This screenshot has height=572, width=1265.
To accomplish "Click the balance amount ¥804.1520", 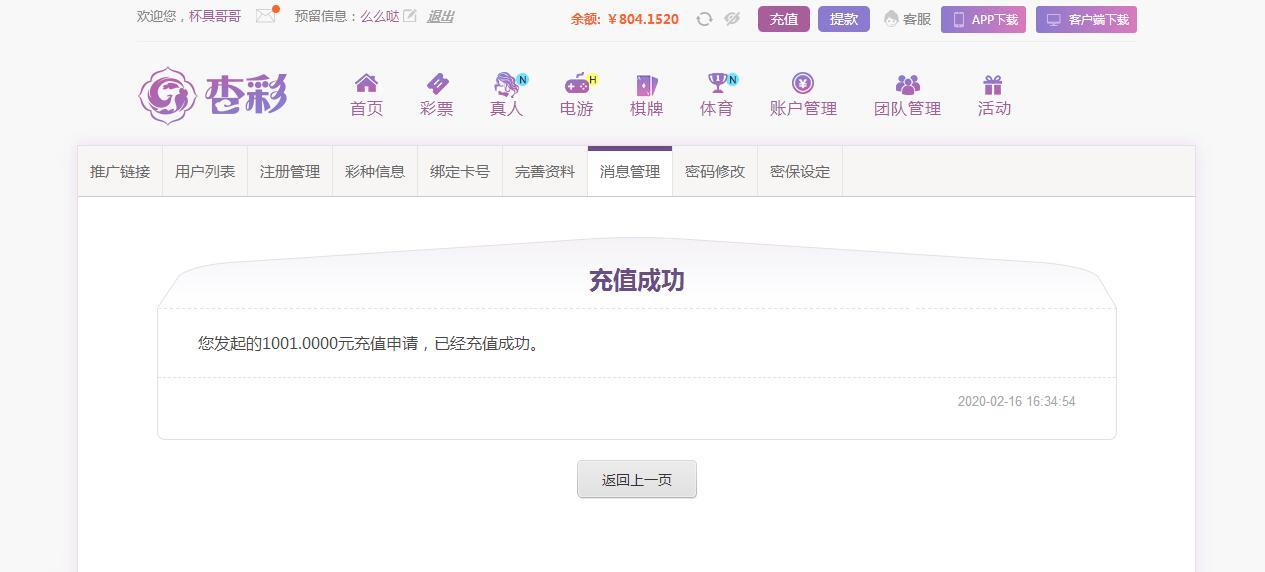I will [x=643, y=19].
